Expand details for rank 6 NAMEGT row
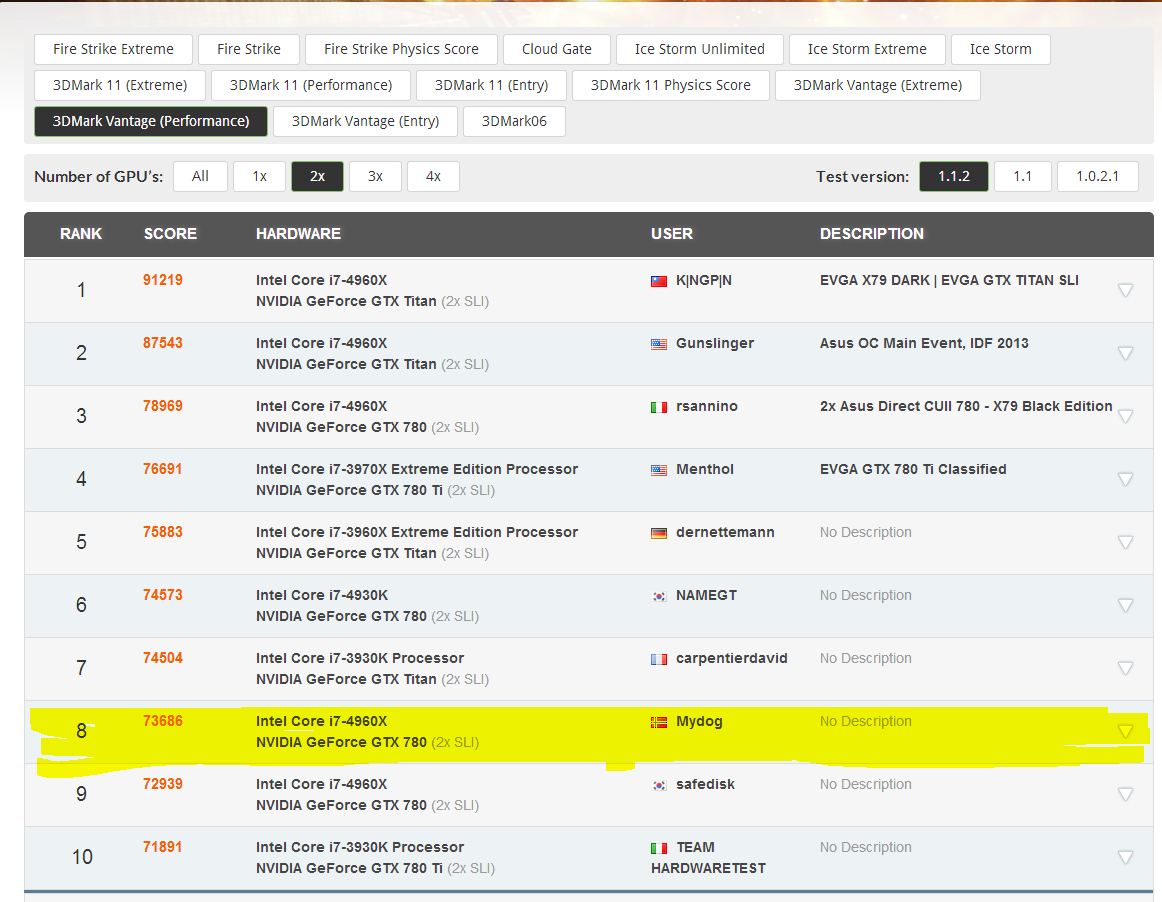The height and width of the screenshot is (902, 1162). (1125, 606)
